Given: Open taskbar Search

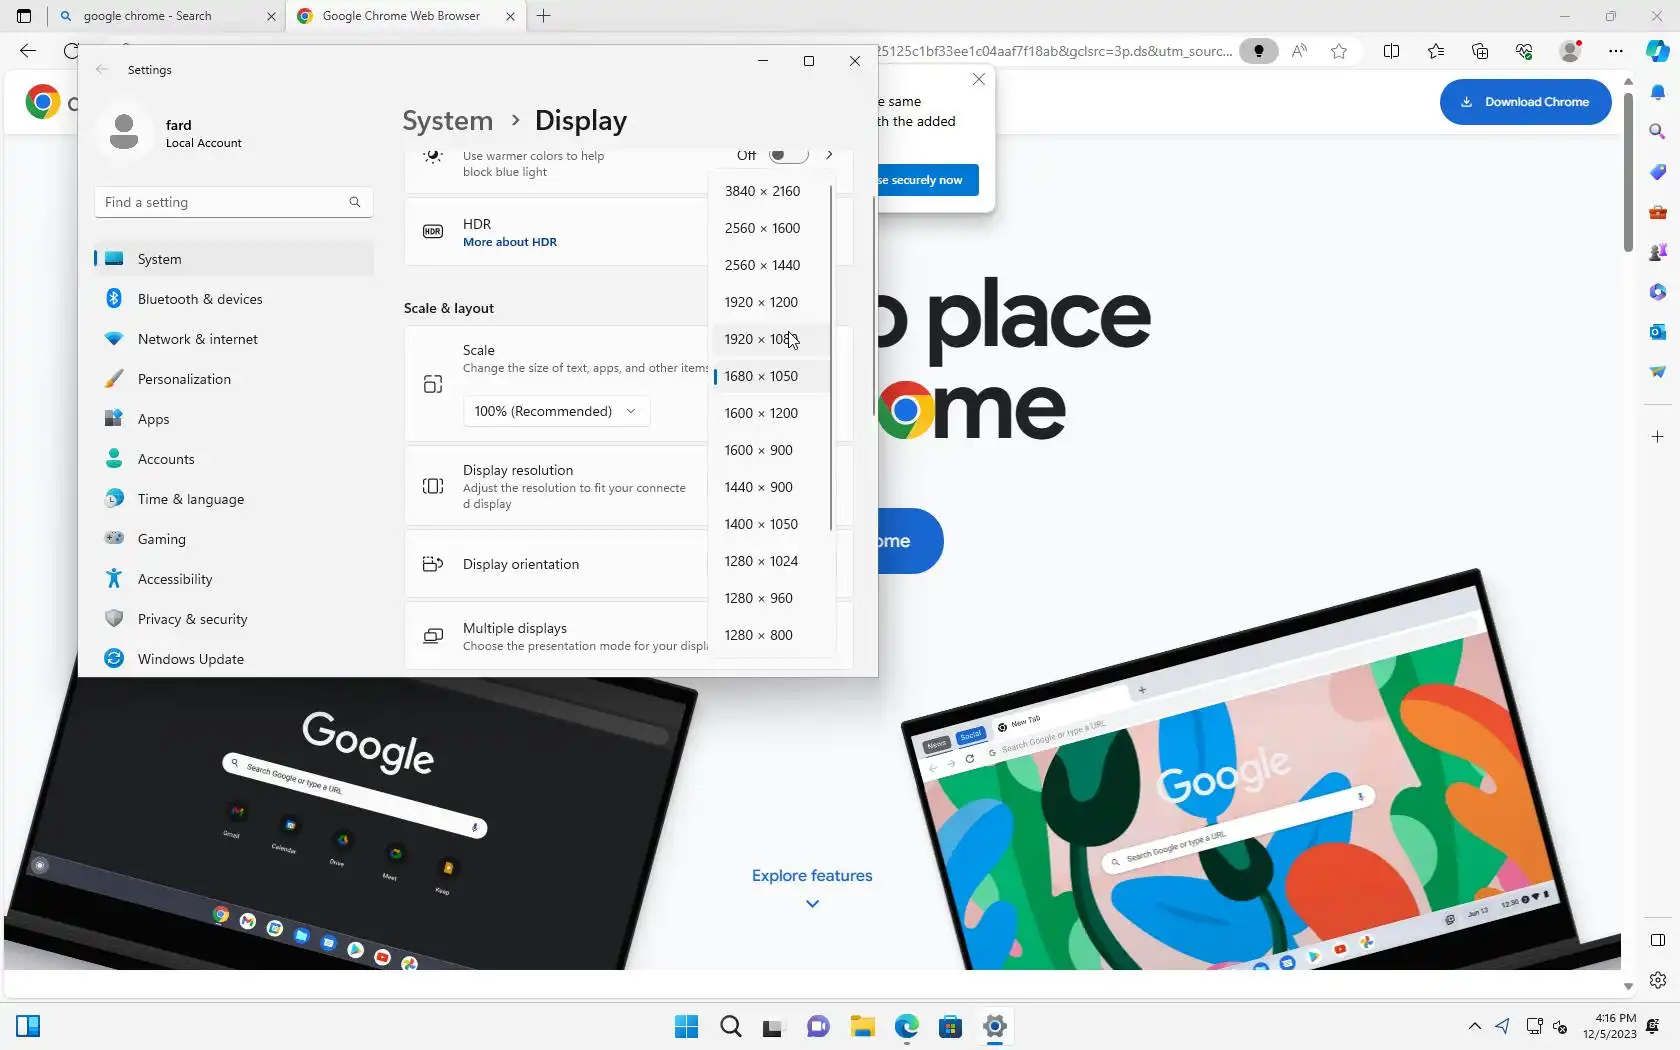Looking at the screenshot, I should coord(731,1026).
